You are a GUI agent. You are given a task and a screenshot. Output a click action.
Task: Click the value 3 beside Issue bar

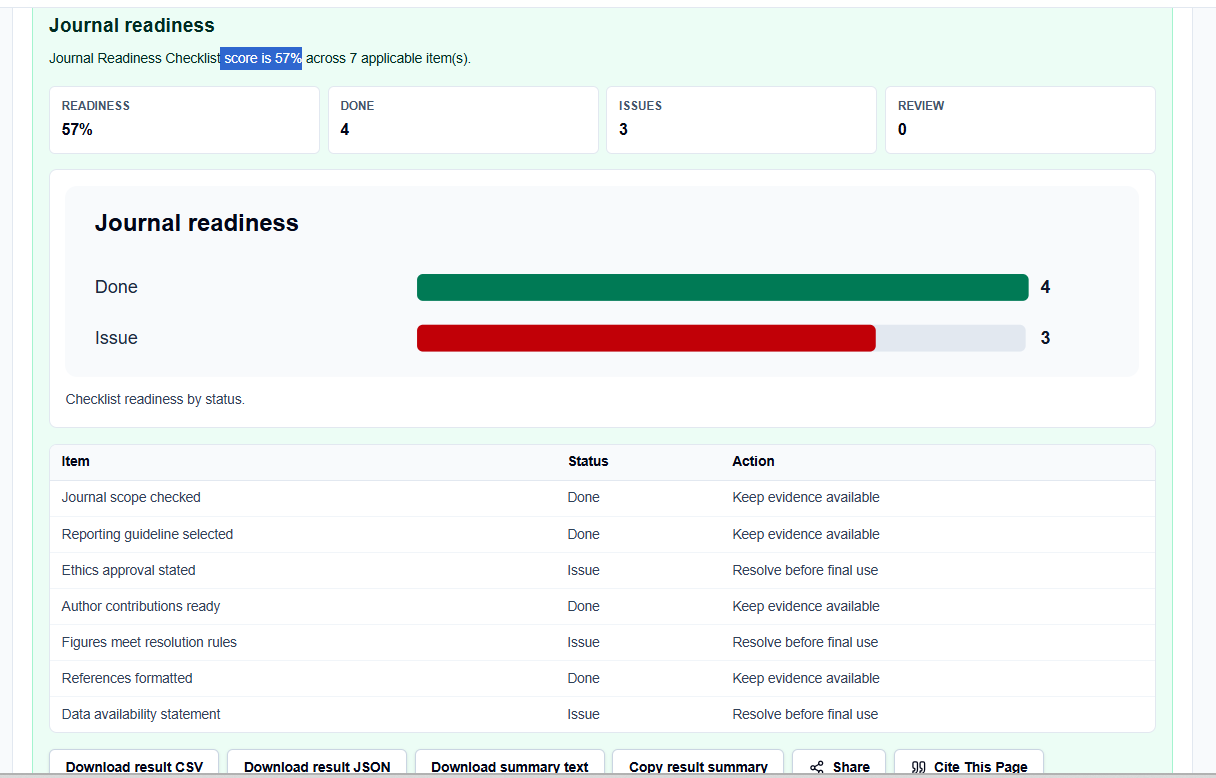click(1045, 338)
